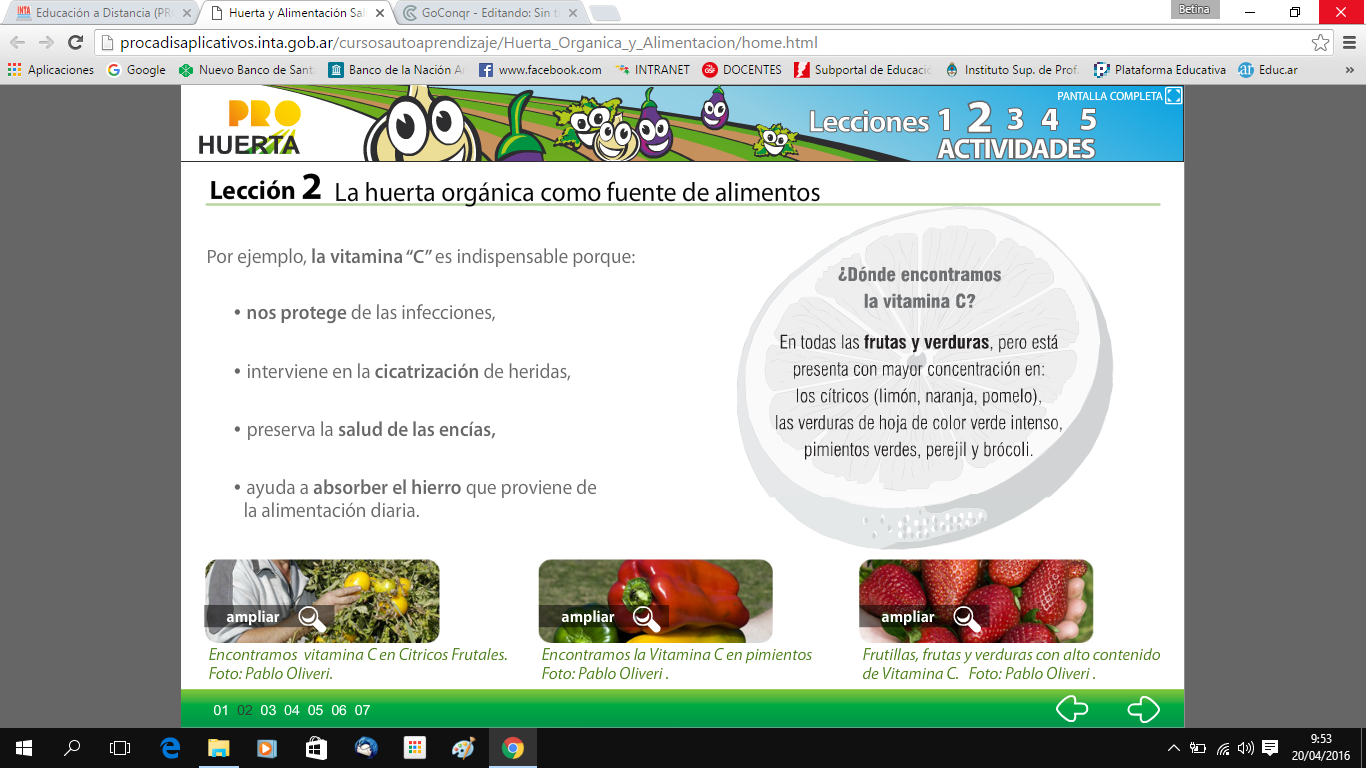Jump to page 05 of the lesson

point(315,710)
